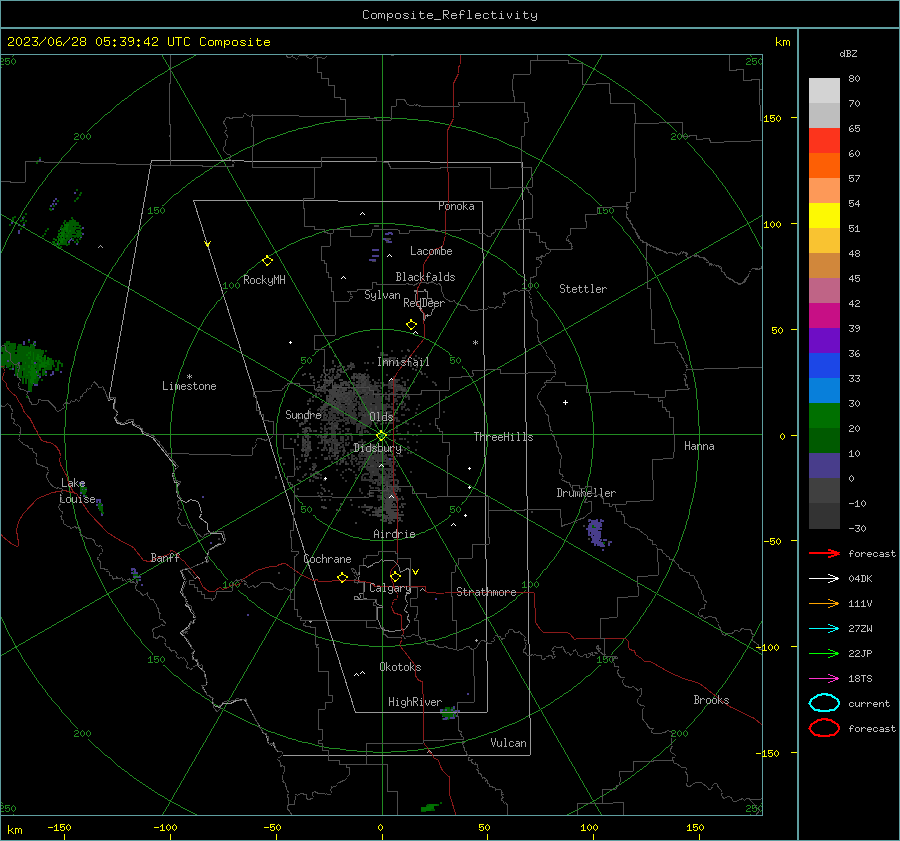Click the cyan 27ZW arrow in the legend

pos(824,629)
